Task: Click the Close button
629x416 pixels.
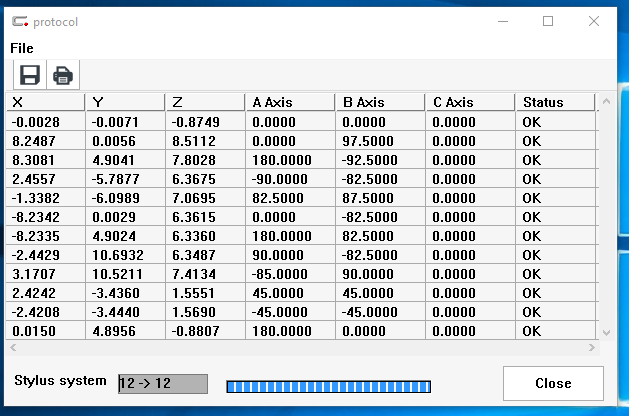Action: pyautogui.click(x=553, y=383)
